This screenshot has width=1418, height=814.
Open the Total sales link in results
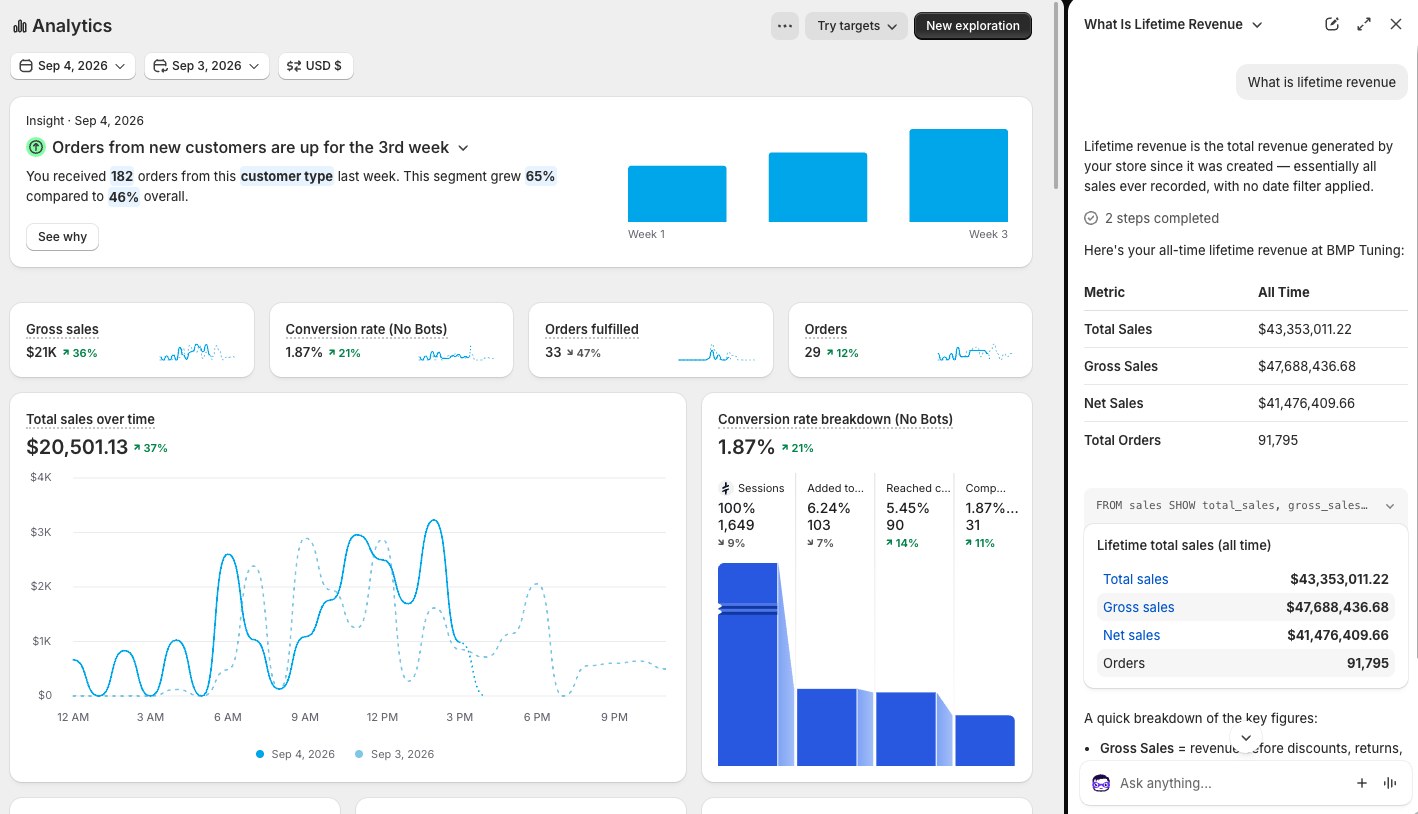(1136, 579)
